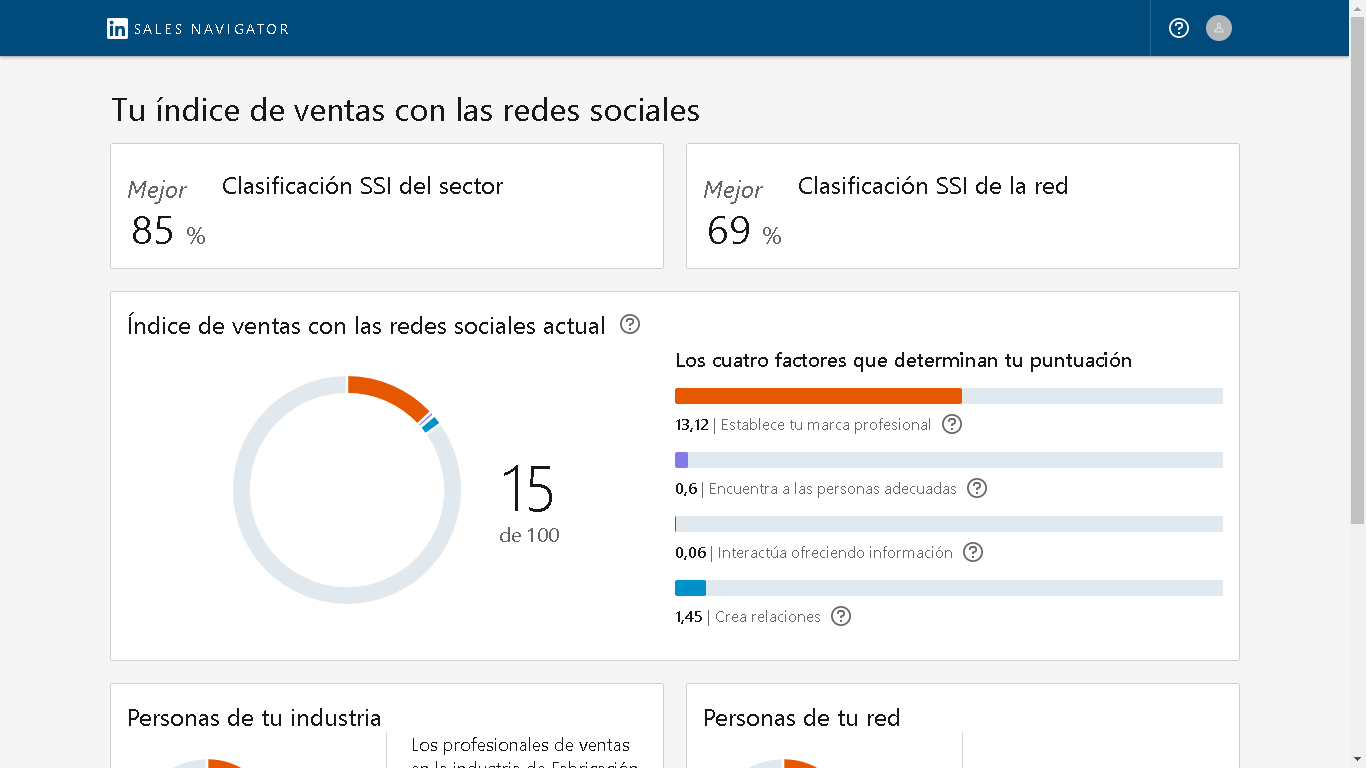The image size is (1366, 768).
Task: Click the Interactúa ofreciendo información progress bar
Action: click(x=949, y=524)
